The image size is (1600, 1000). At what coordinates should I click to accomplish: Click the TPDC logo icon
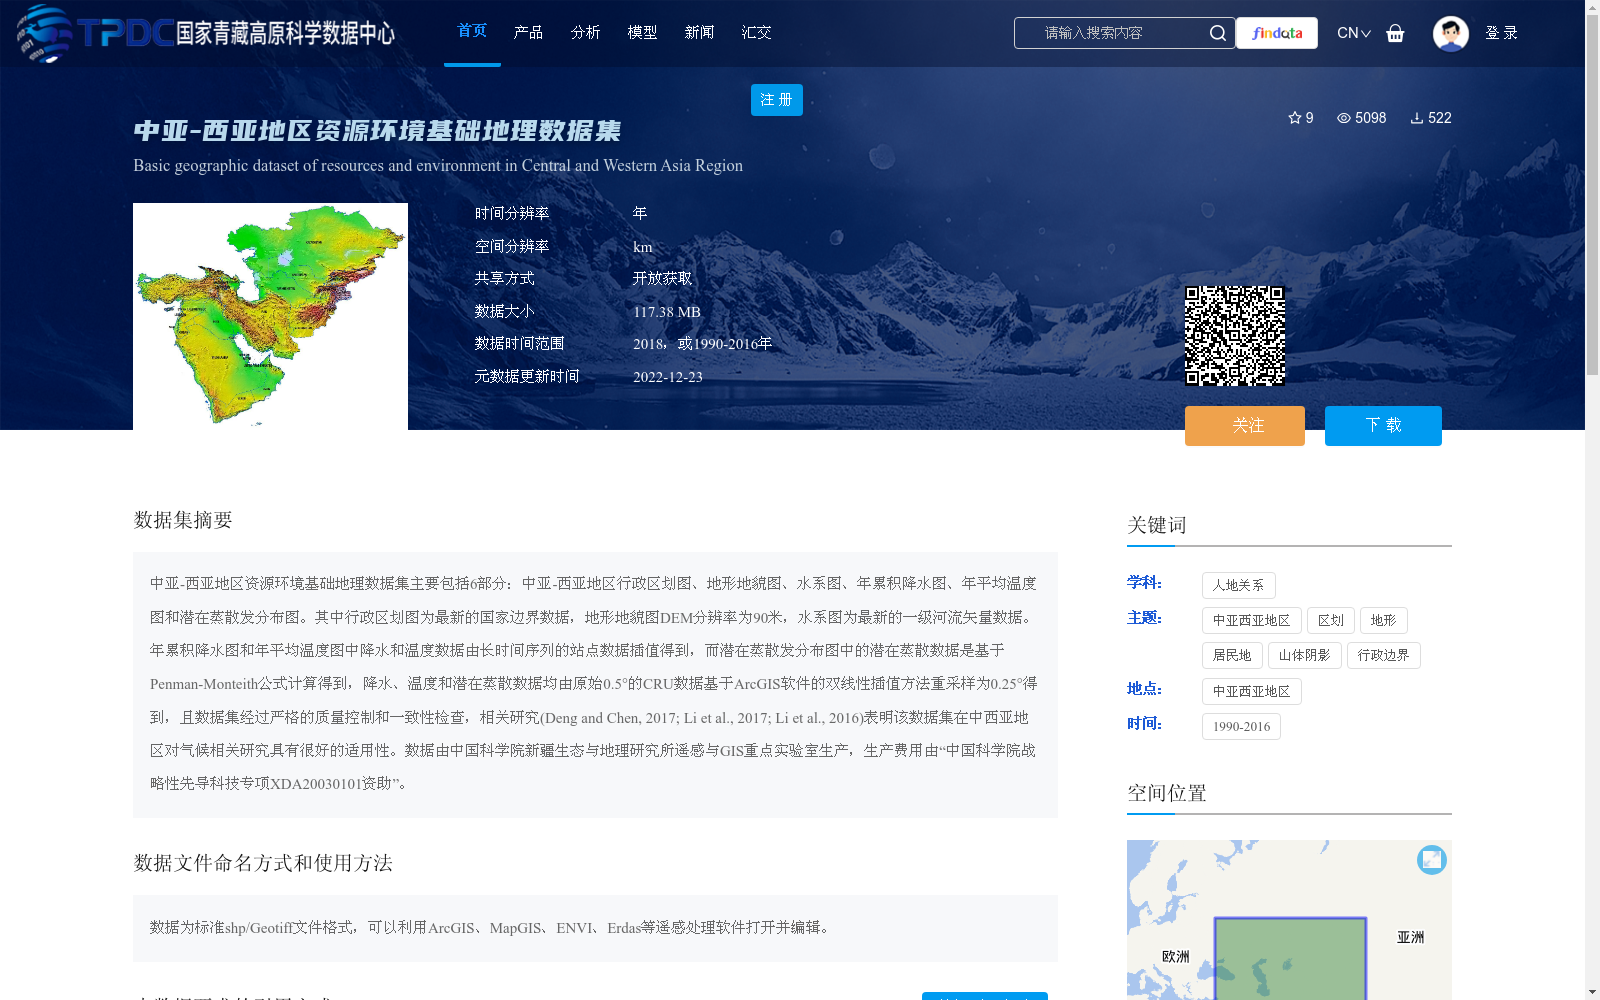click(x=42, y=33)
